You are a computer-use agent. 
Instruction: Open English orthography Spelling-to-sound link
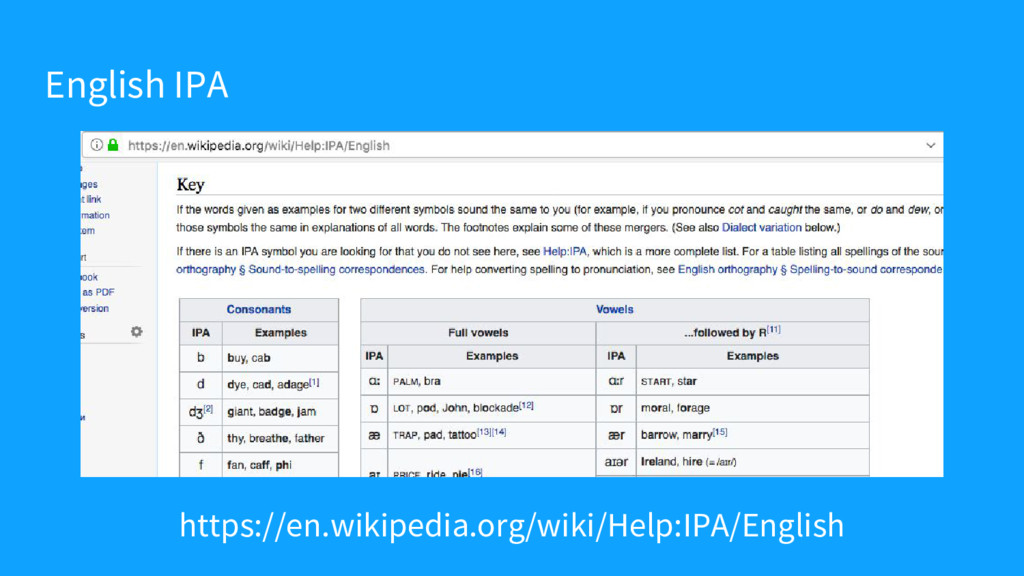pyautogui.click(x=810, y=269)
